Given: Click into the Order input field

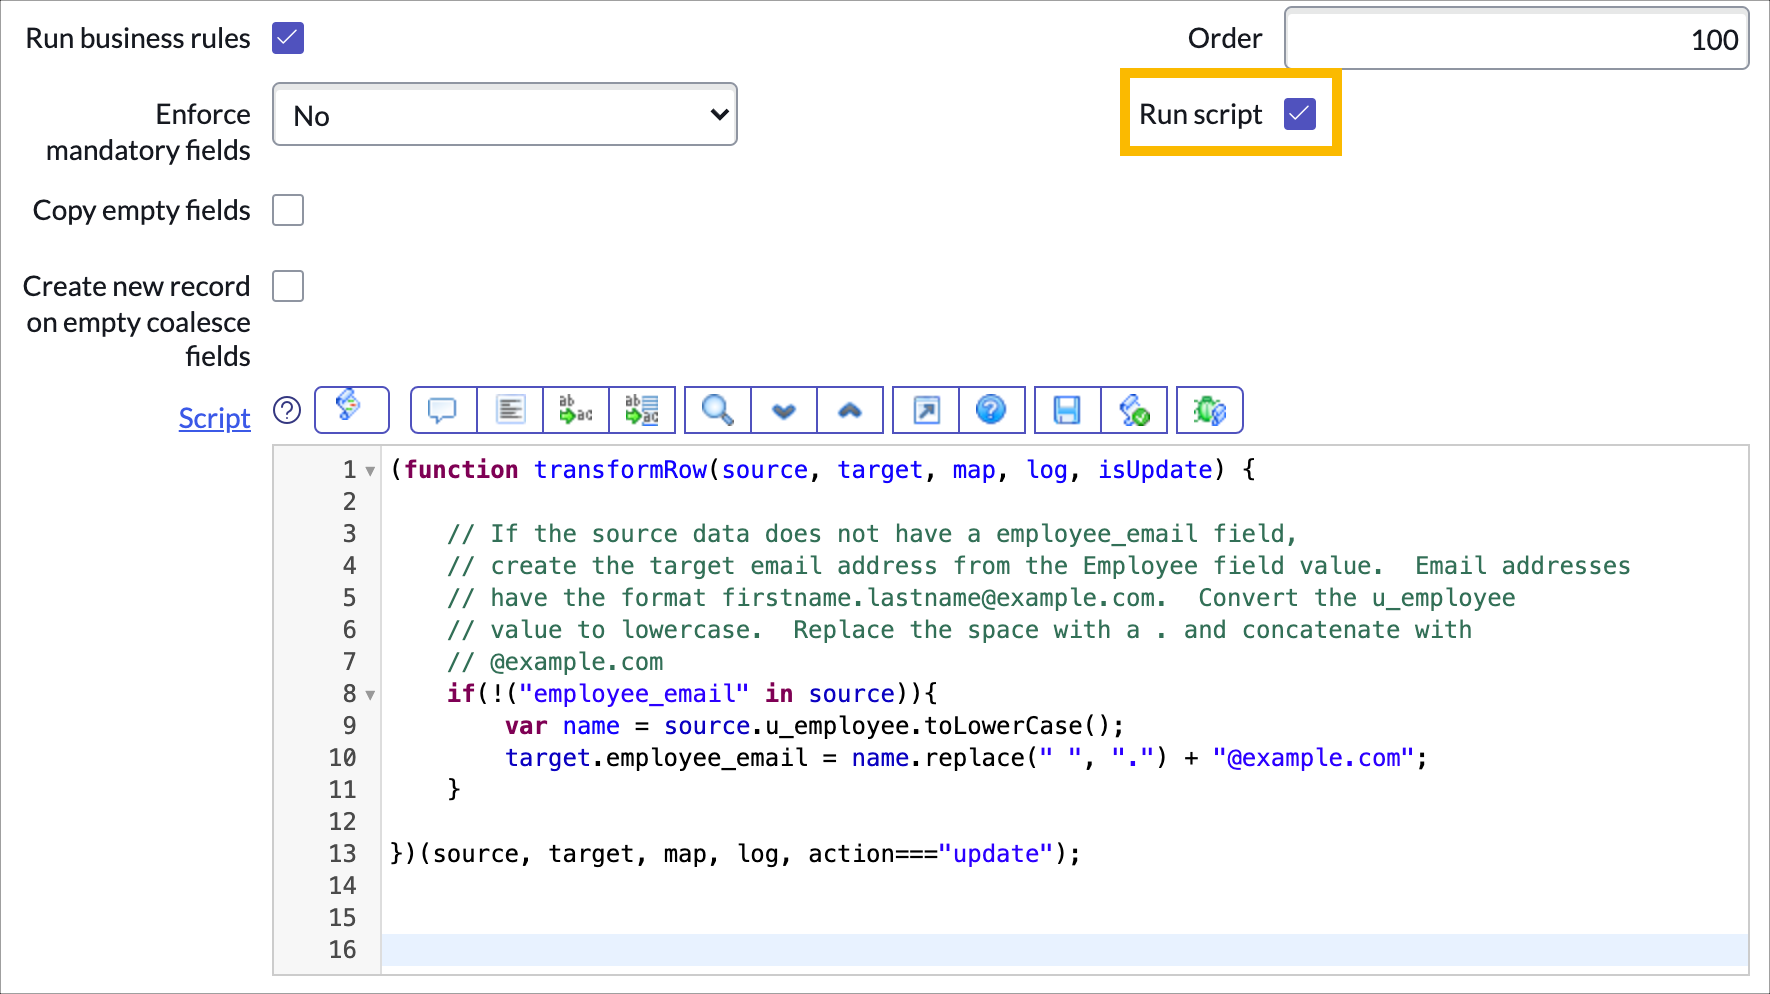Looking at the screenshot, I should coord(1515,39).
